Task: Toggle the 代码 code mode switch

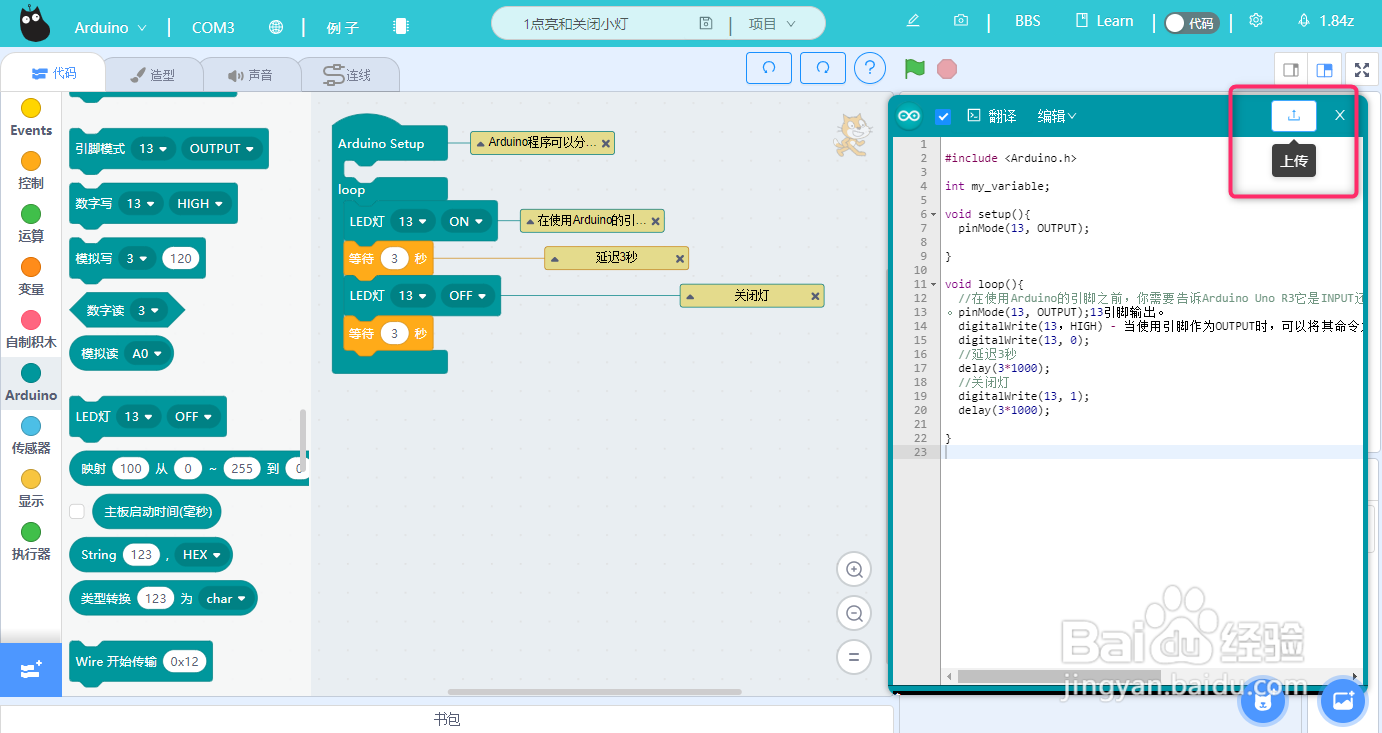Action: [x=1192, y=23]
